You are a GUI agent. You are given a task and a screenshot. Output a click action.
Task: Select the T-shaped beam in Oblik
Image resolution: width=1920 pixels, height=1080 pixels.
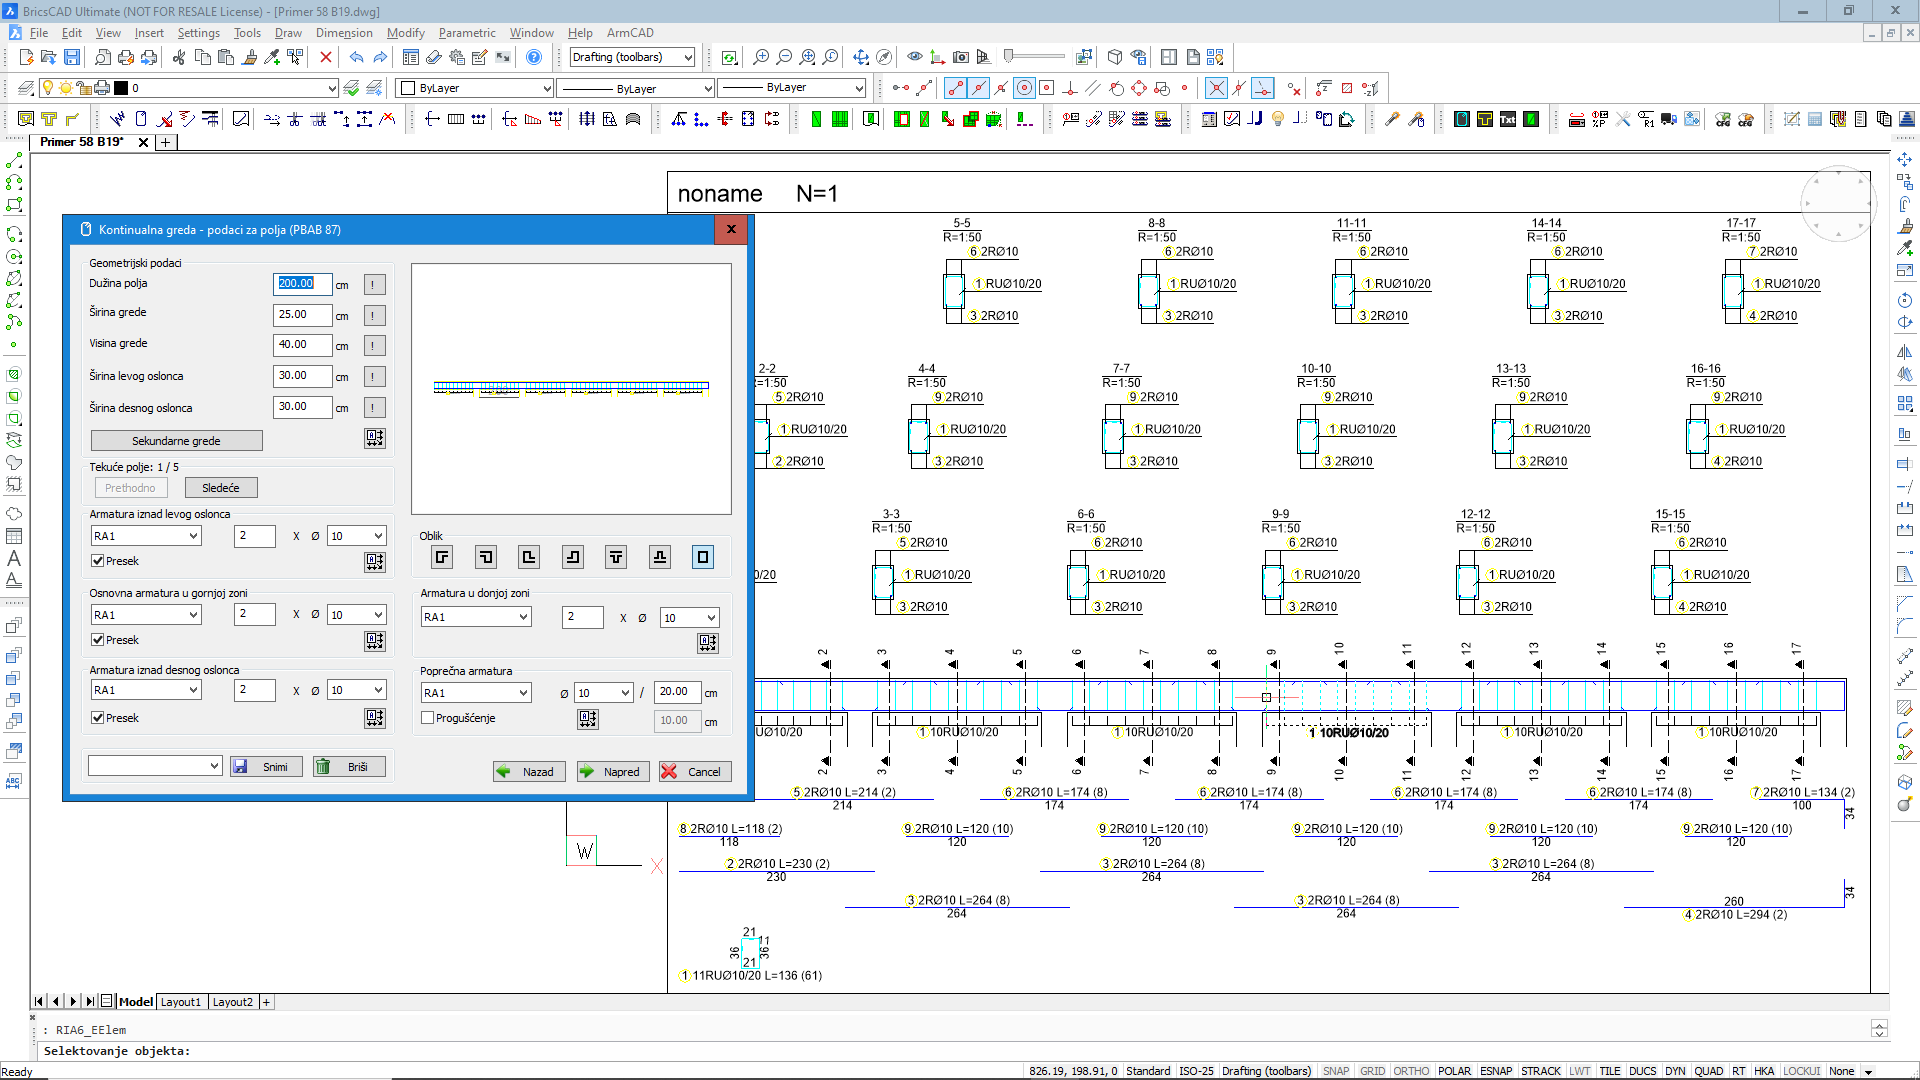point(616,557)
